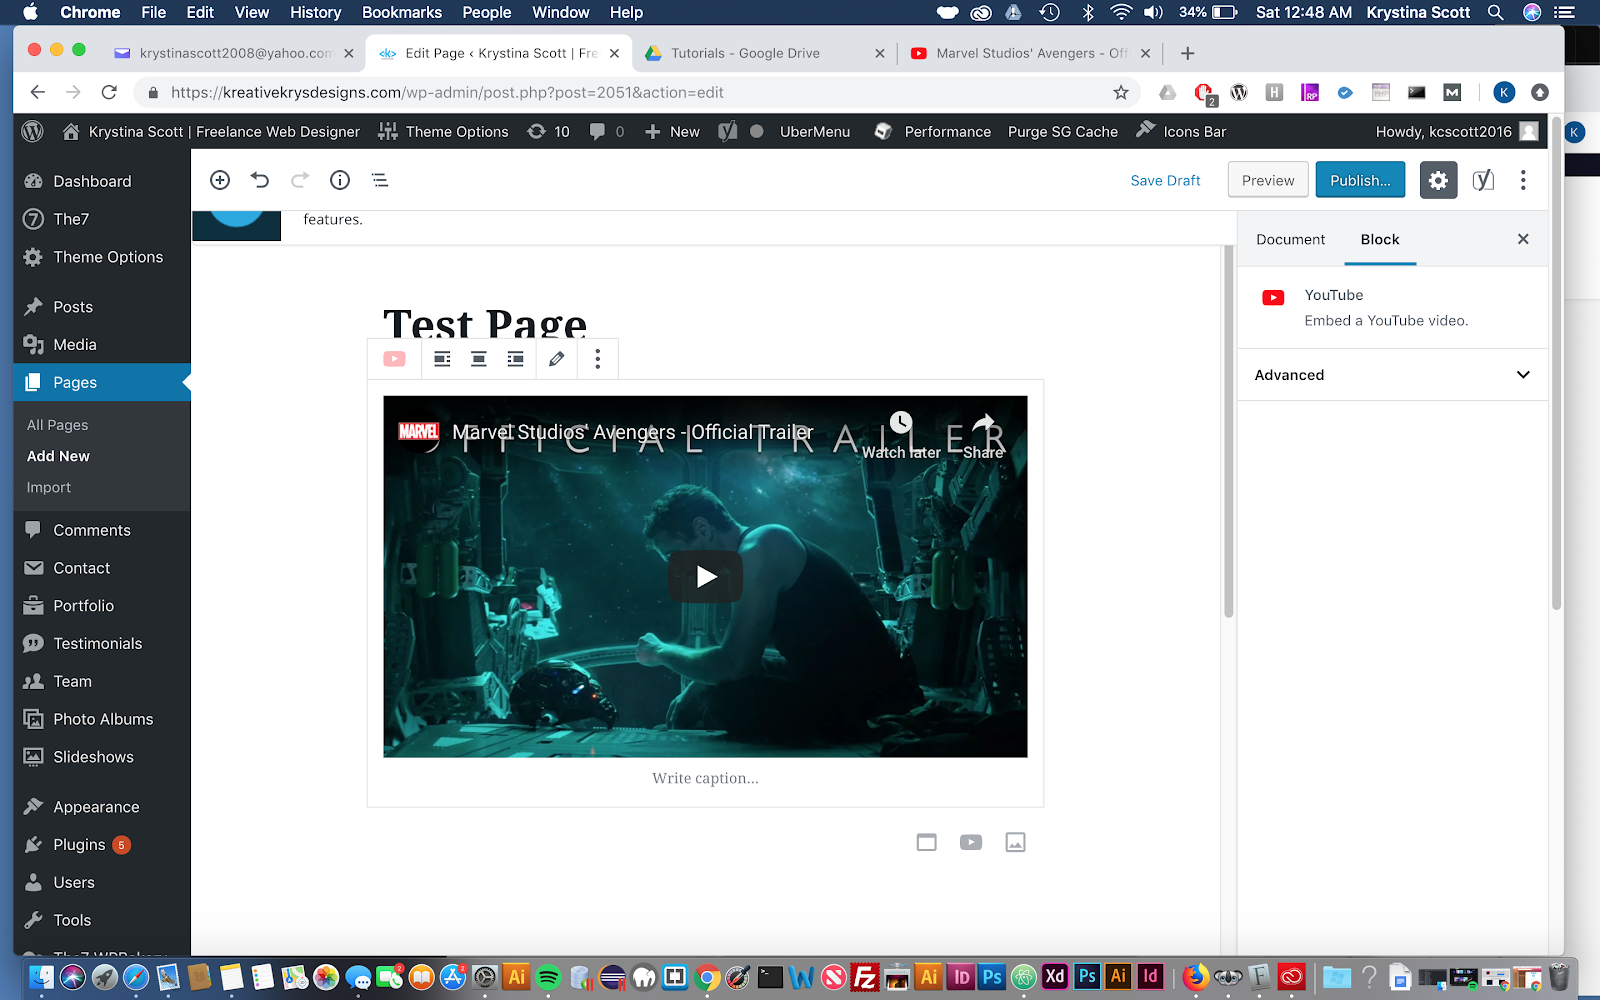Click the WordPress logo in admin bar
This screenshot has height=1000, width=1600.
tap(33, 131)
